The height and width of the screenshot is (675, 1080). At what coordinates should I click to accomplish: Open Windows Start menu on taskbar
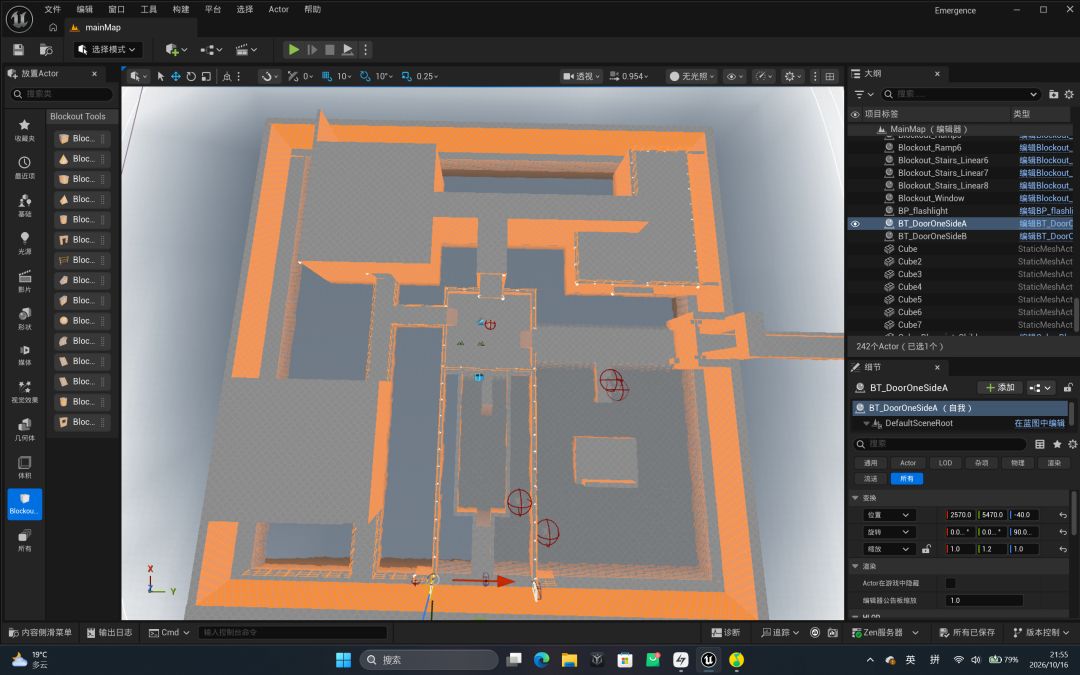tap(343, 660)
